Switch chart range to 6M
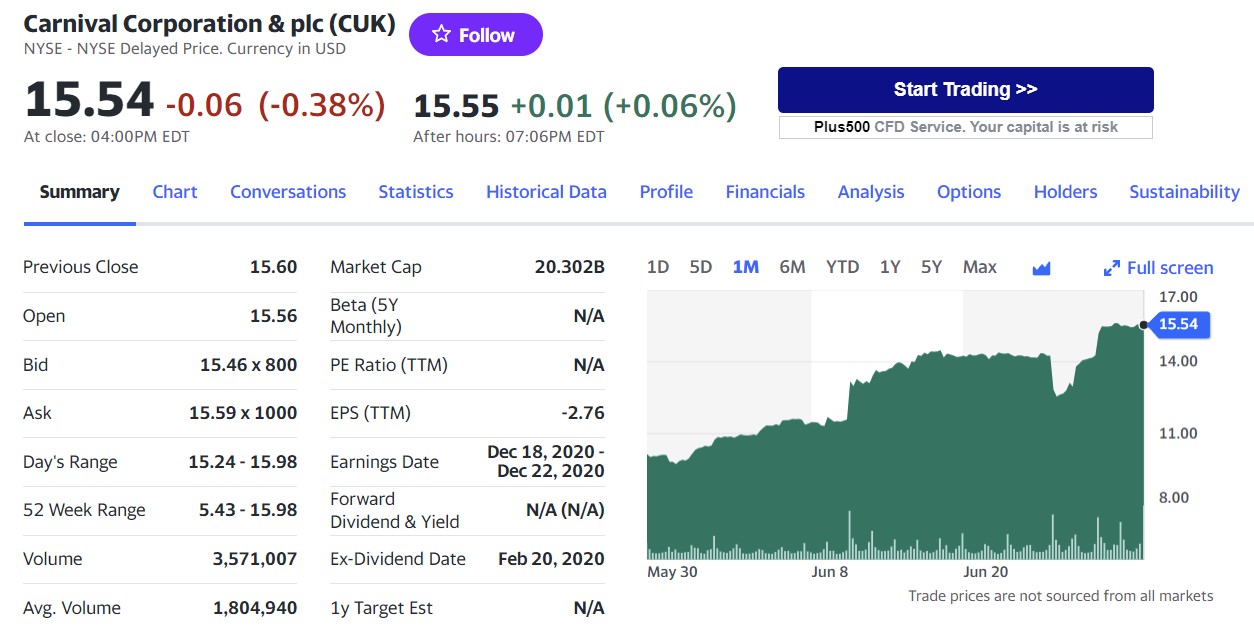Viewport: 1254px width, 642px height. 792,267
